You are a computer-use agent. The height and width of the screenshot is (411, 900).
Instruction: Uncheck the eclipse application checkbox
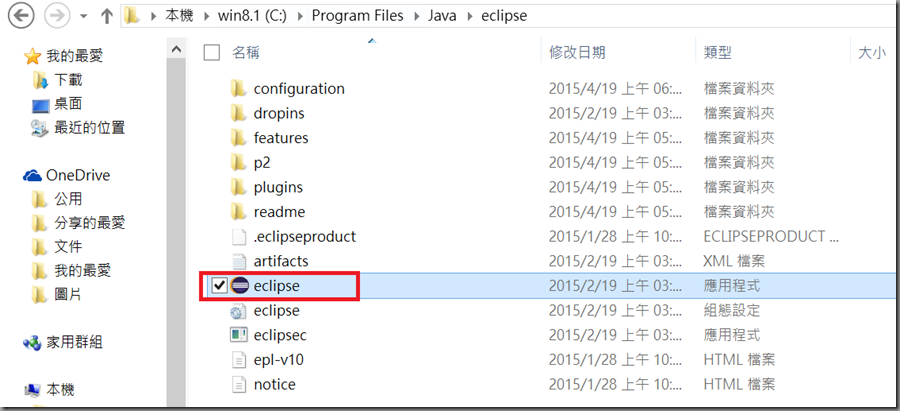[219, 286]
